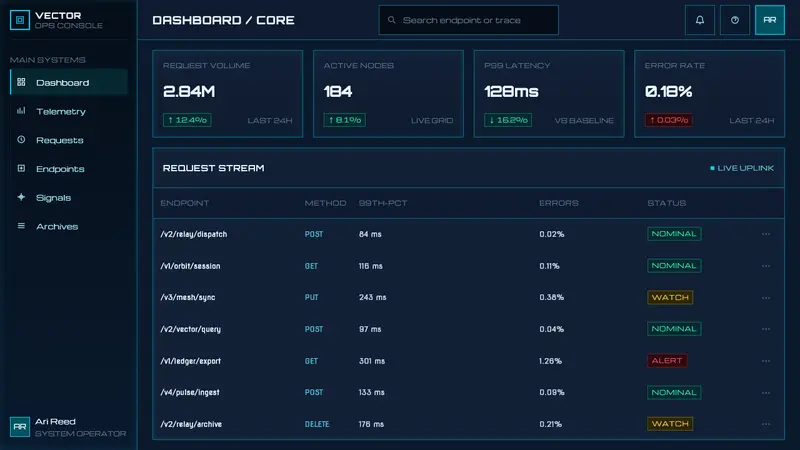The height and width of the screenshot is (450, 800).
Task: Open the help icon in header
Action: (735, 20)
